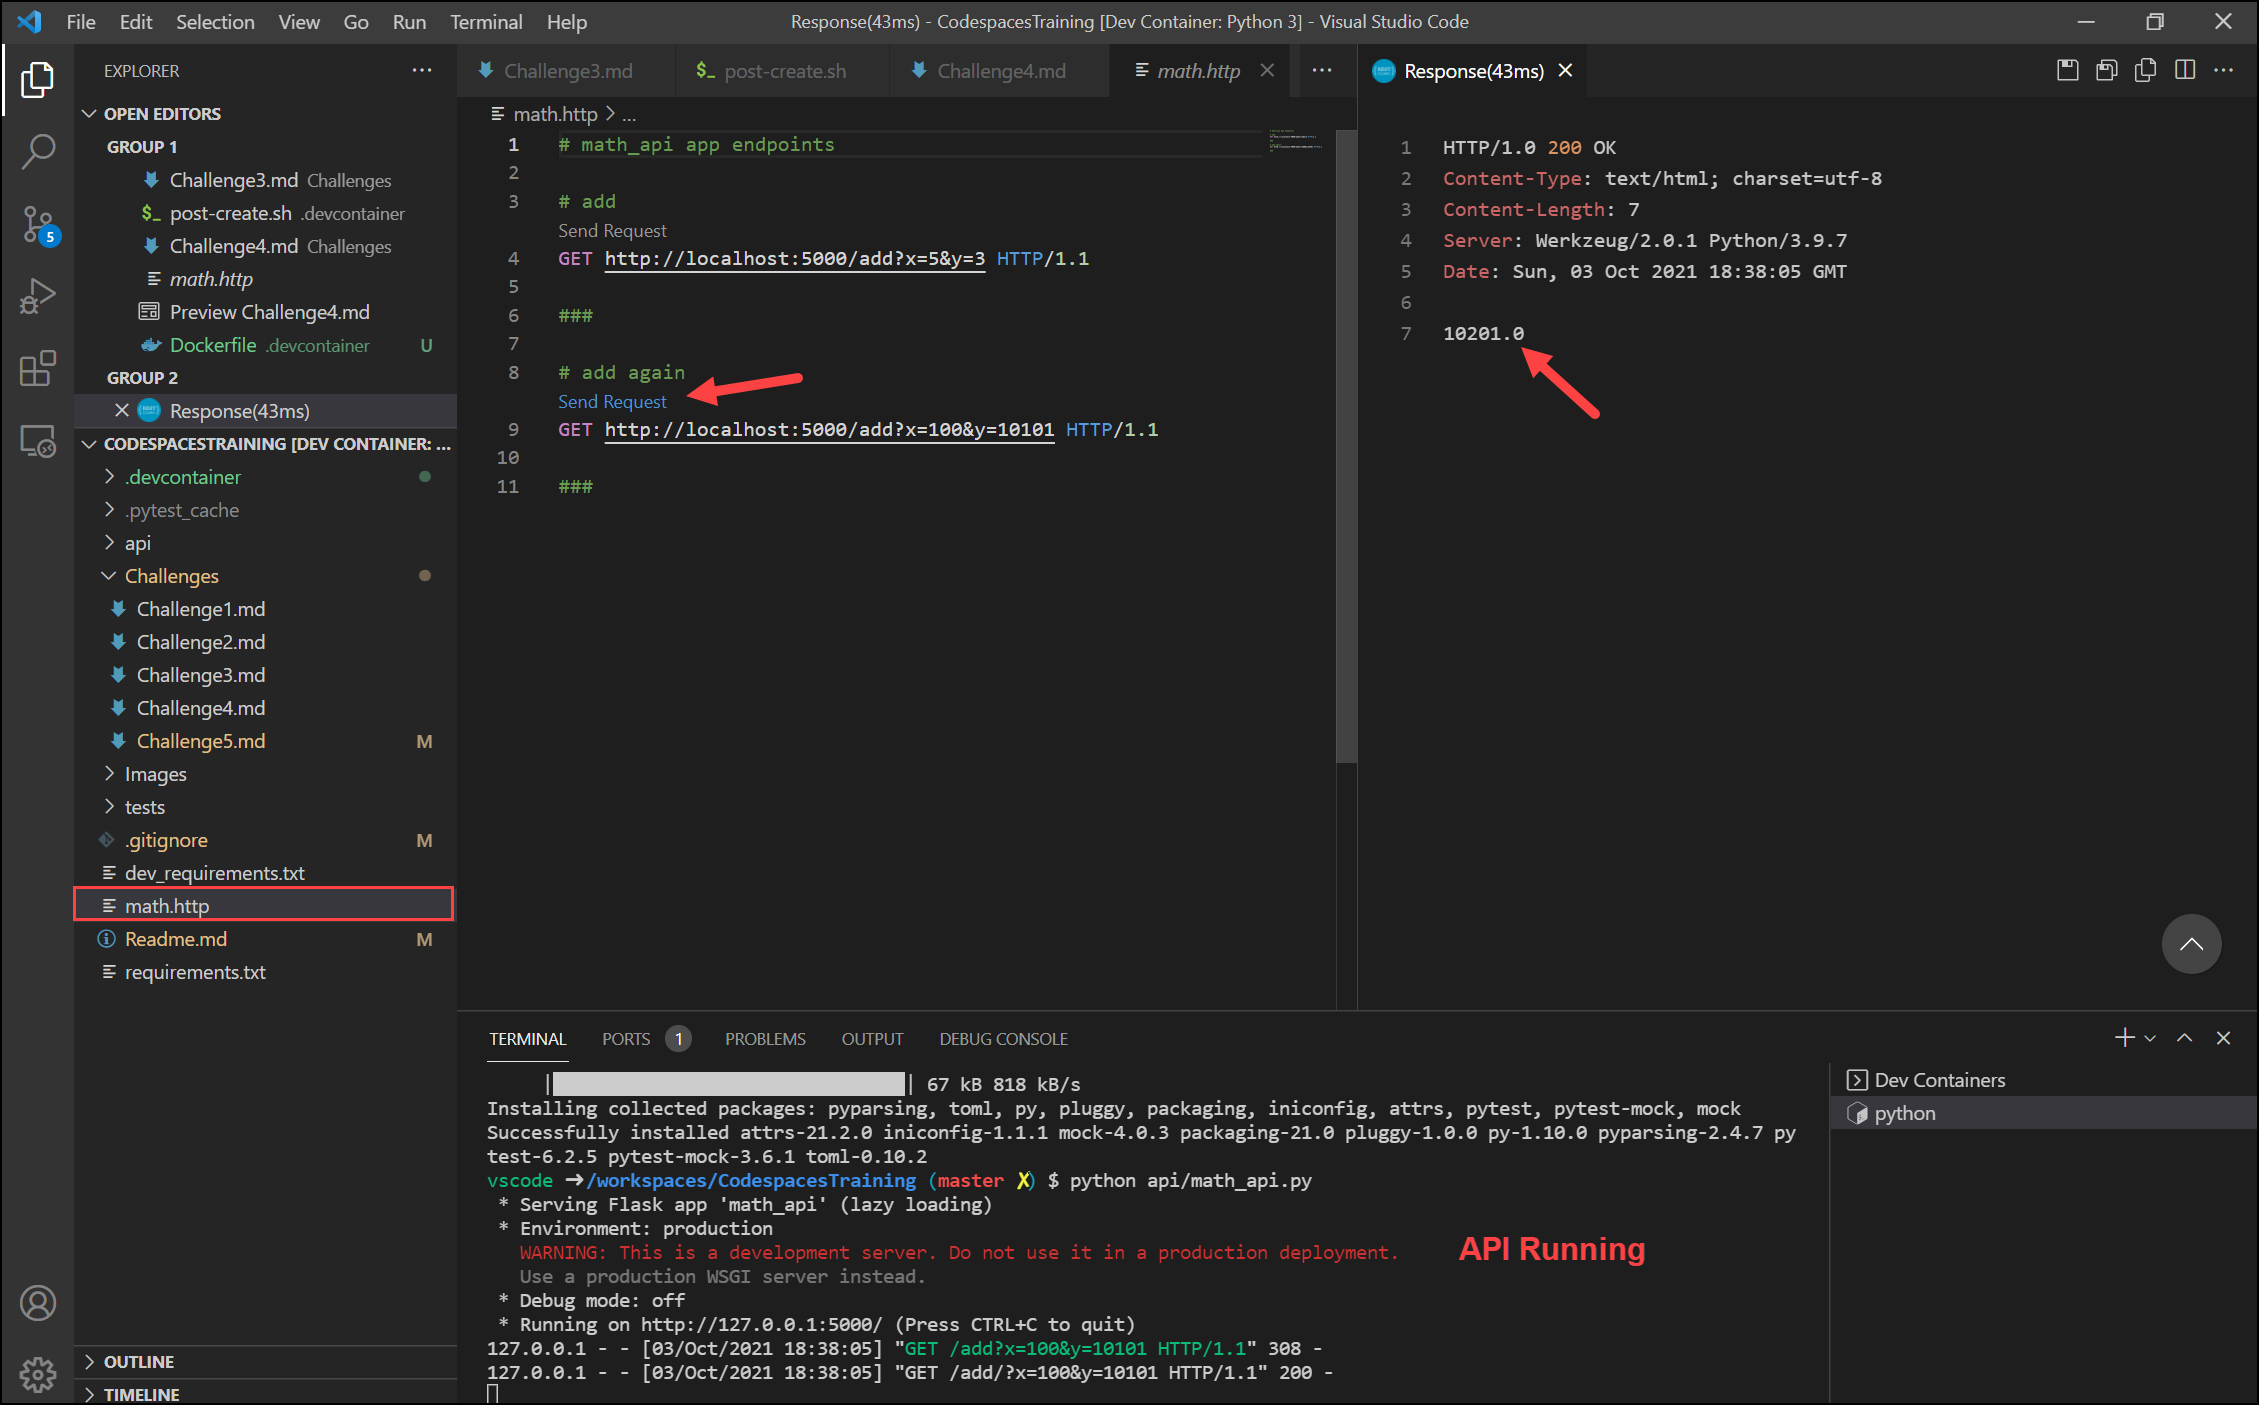Click the Explorer views and more actions ellipsis
This screenshot has width=2259, height=1405.
click(x=422, y=70)
